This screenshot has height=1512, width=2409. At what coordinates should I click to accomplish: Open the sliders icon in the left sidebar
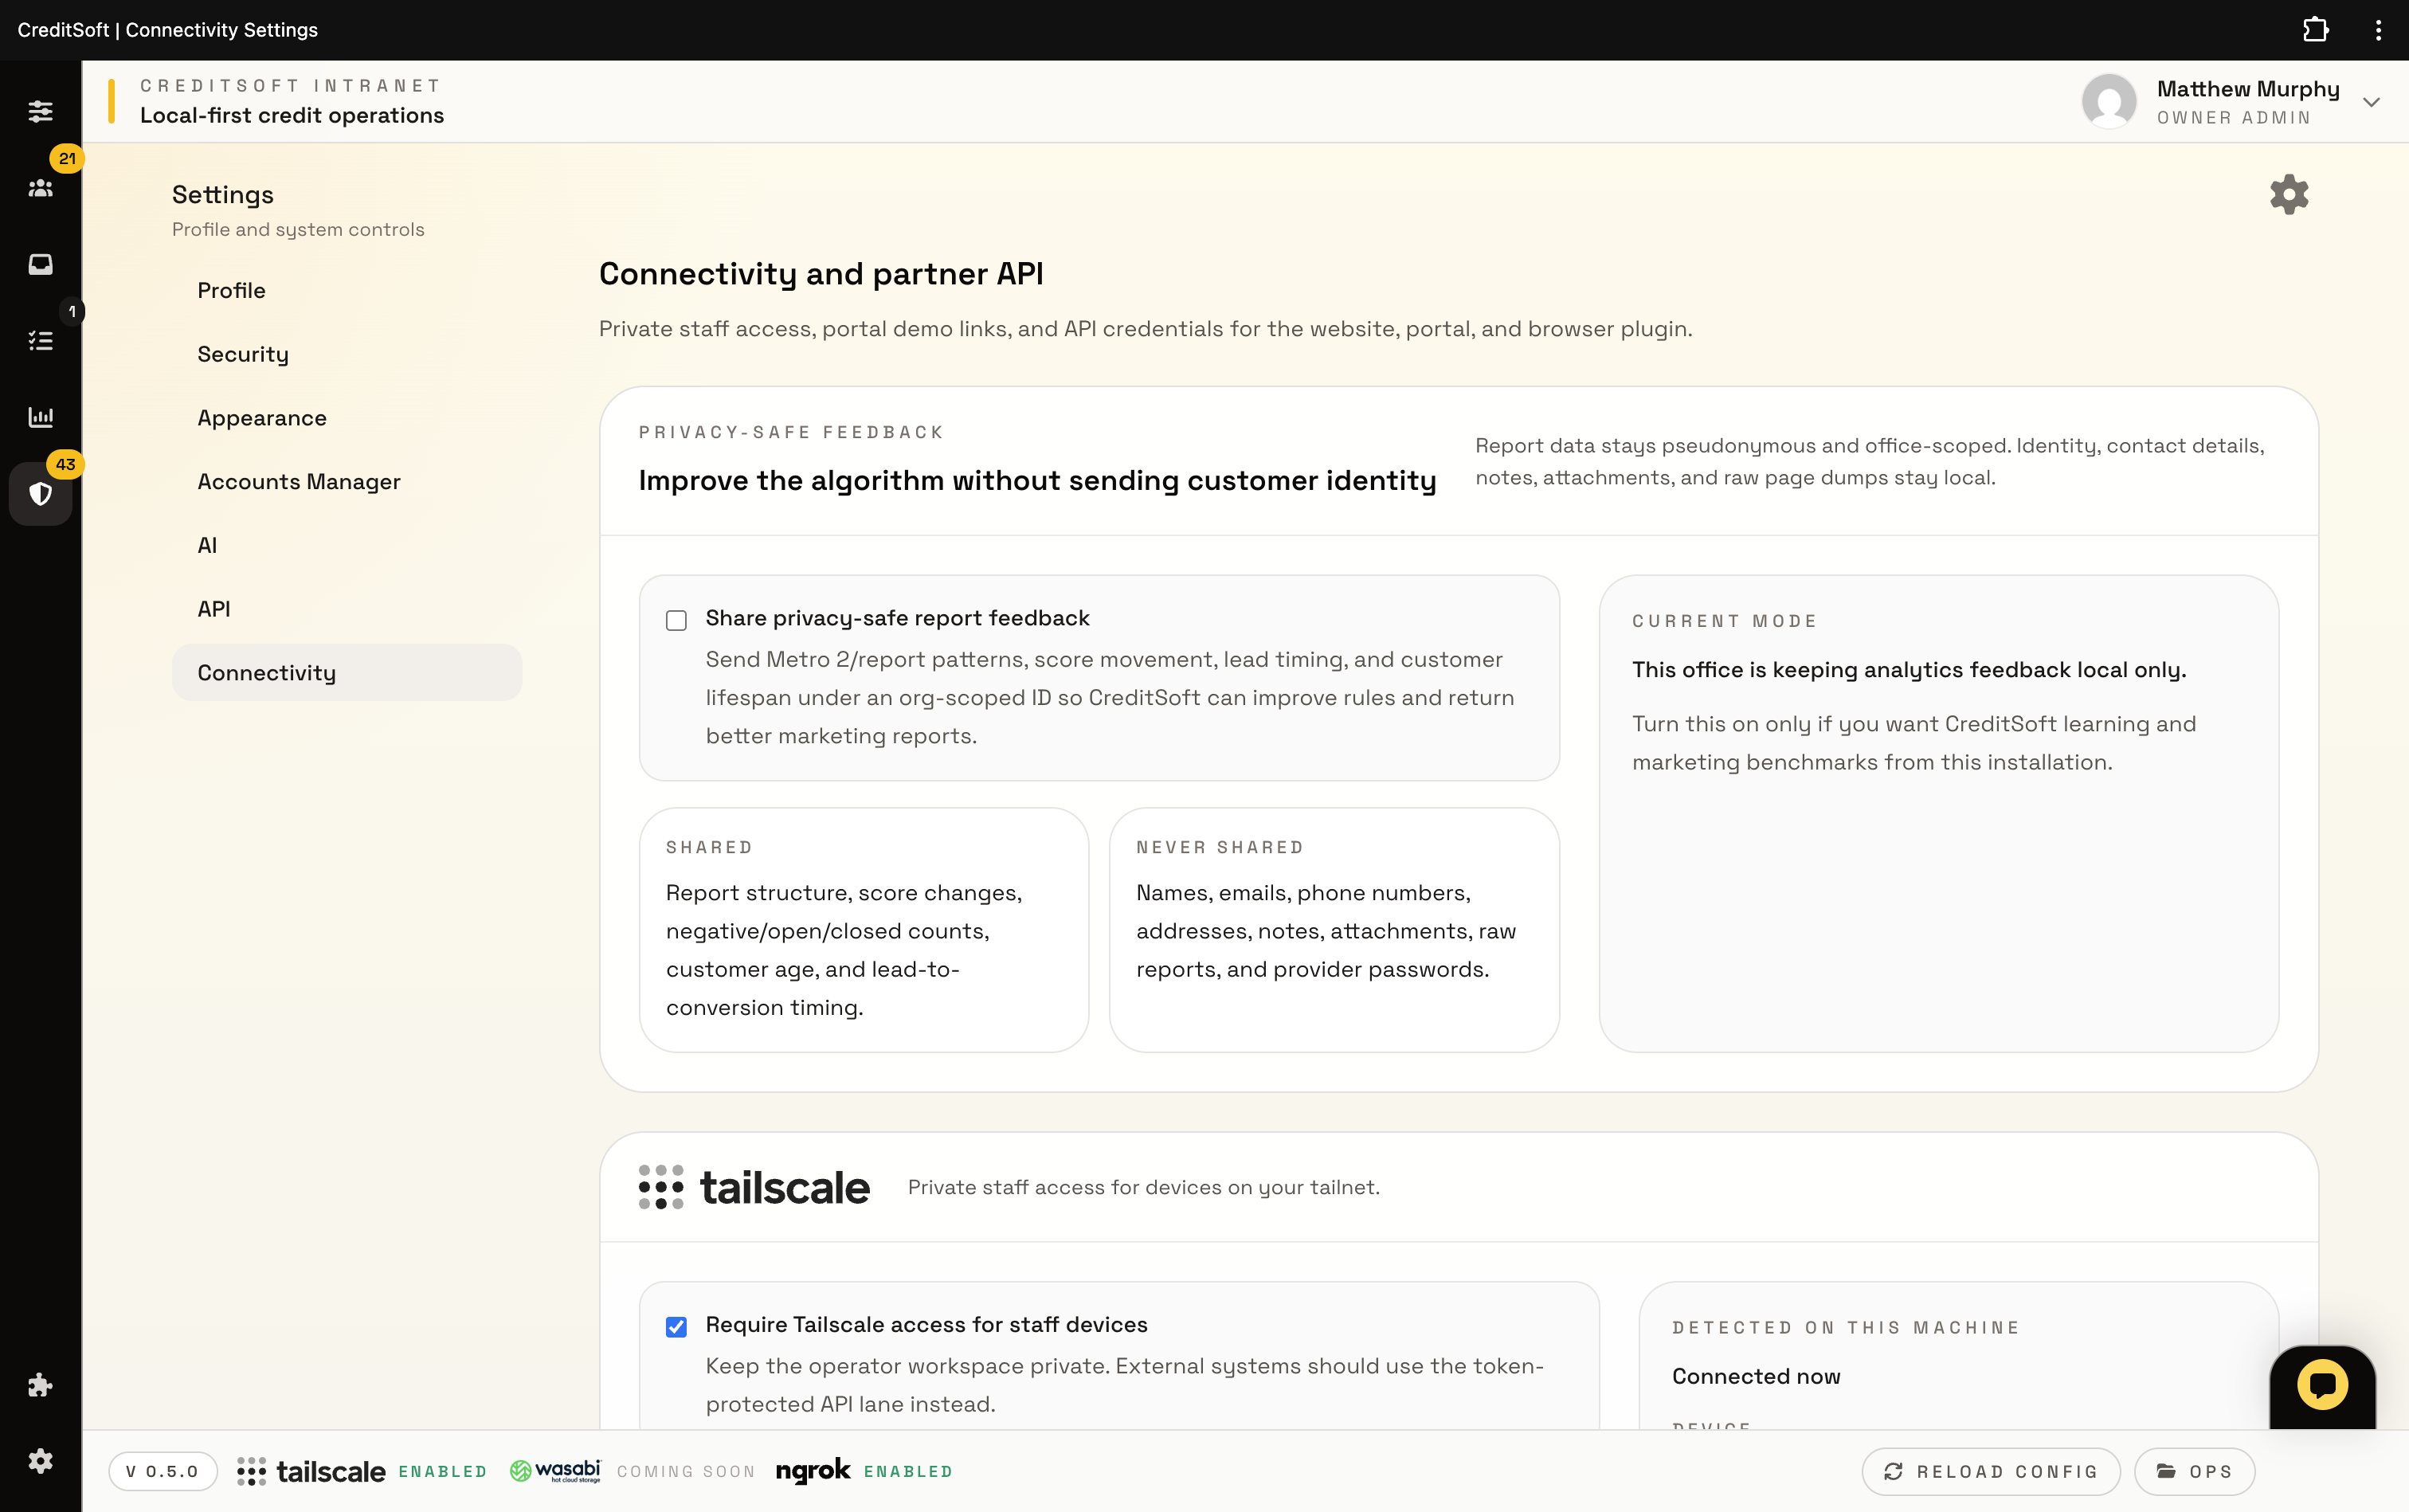click(40, 111)
